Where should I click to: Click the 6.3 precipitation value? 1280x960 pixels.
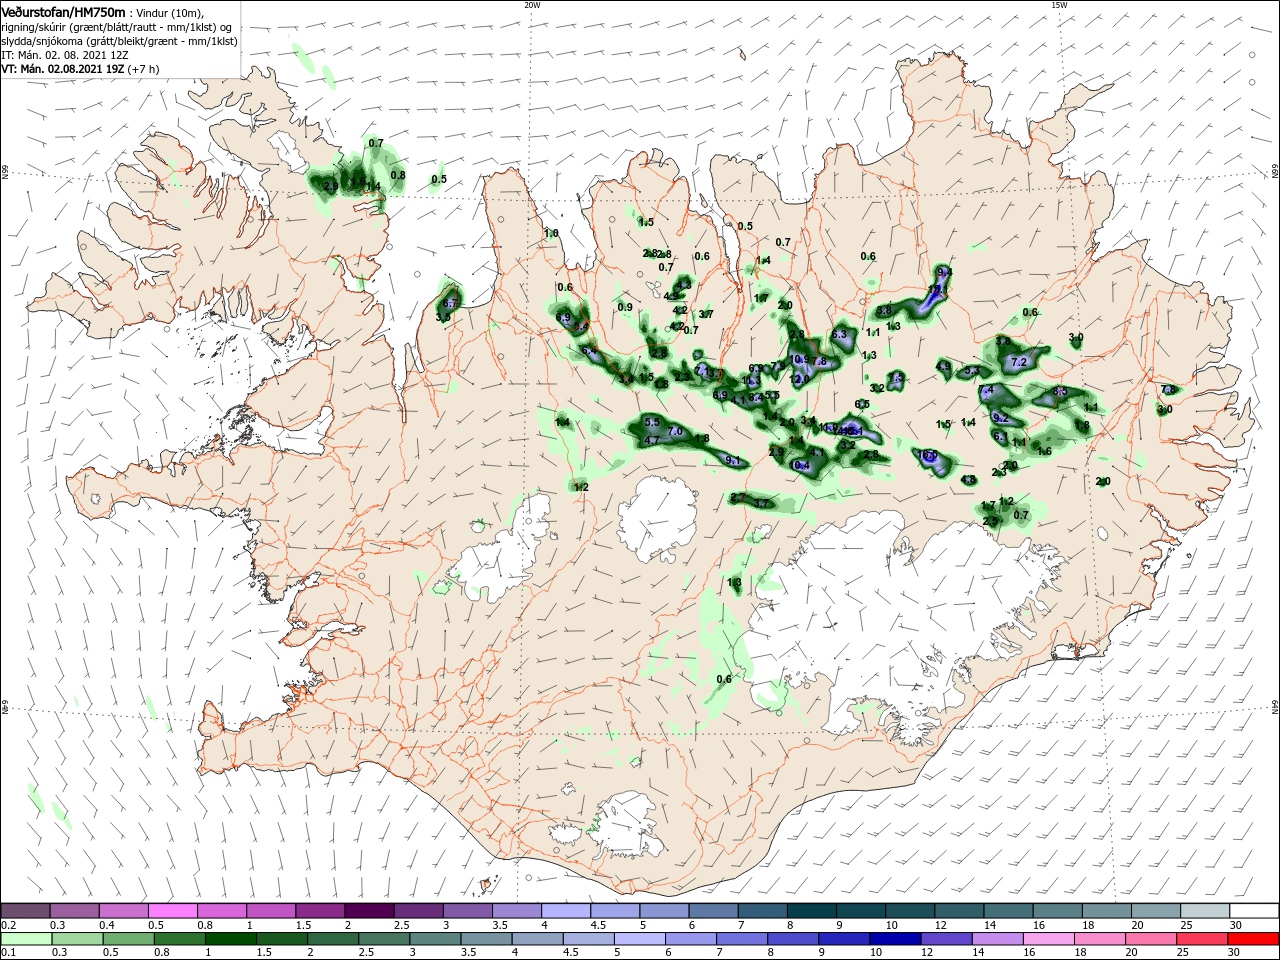tap(839, 335)
